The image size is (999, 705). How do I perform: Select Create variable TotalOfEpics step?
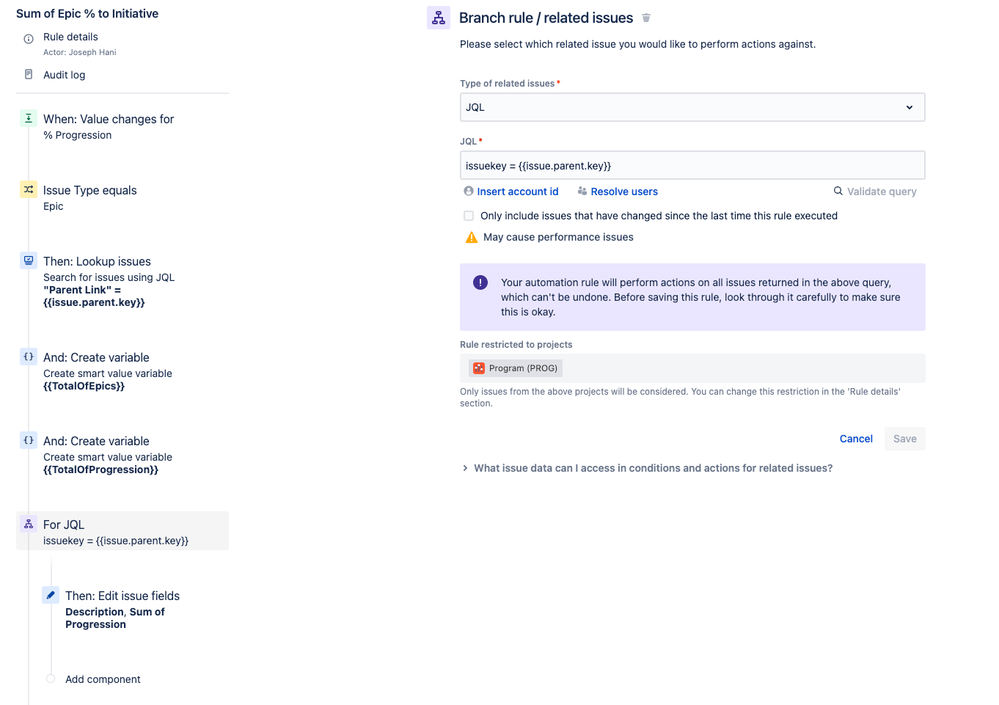tap(108, 371)
